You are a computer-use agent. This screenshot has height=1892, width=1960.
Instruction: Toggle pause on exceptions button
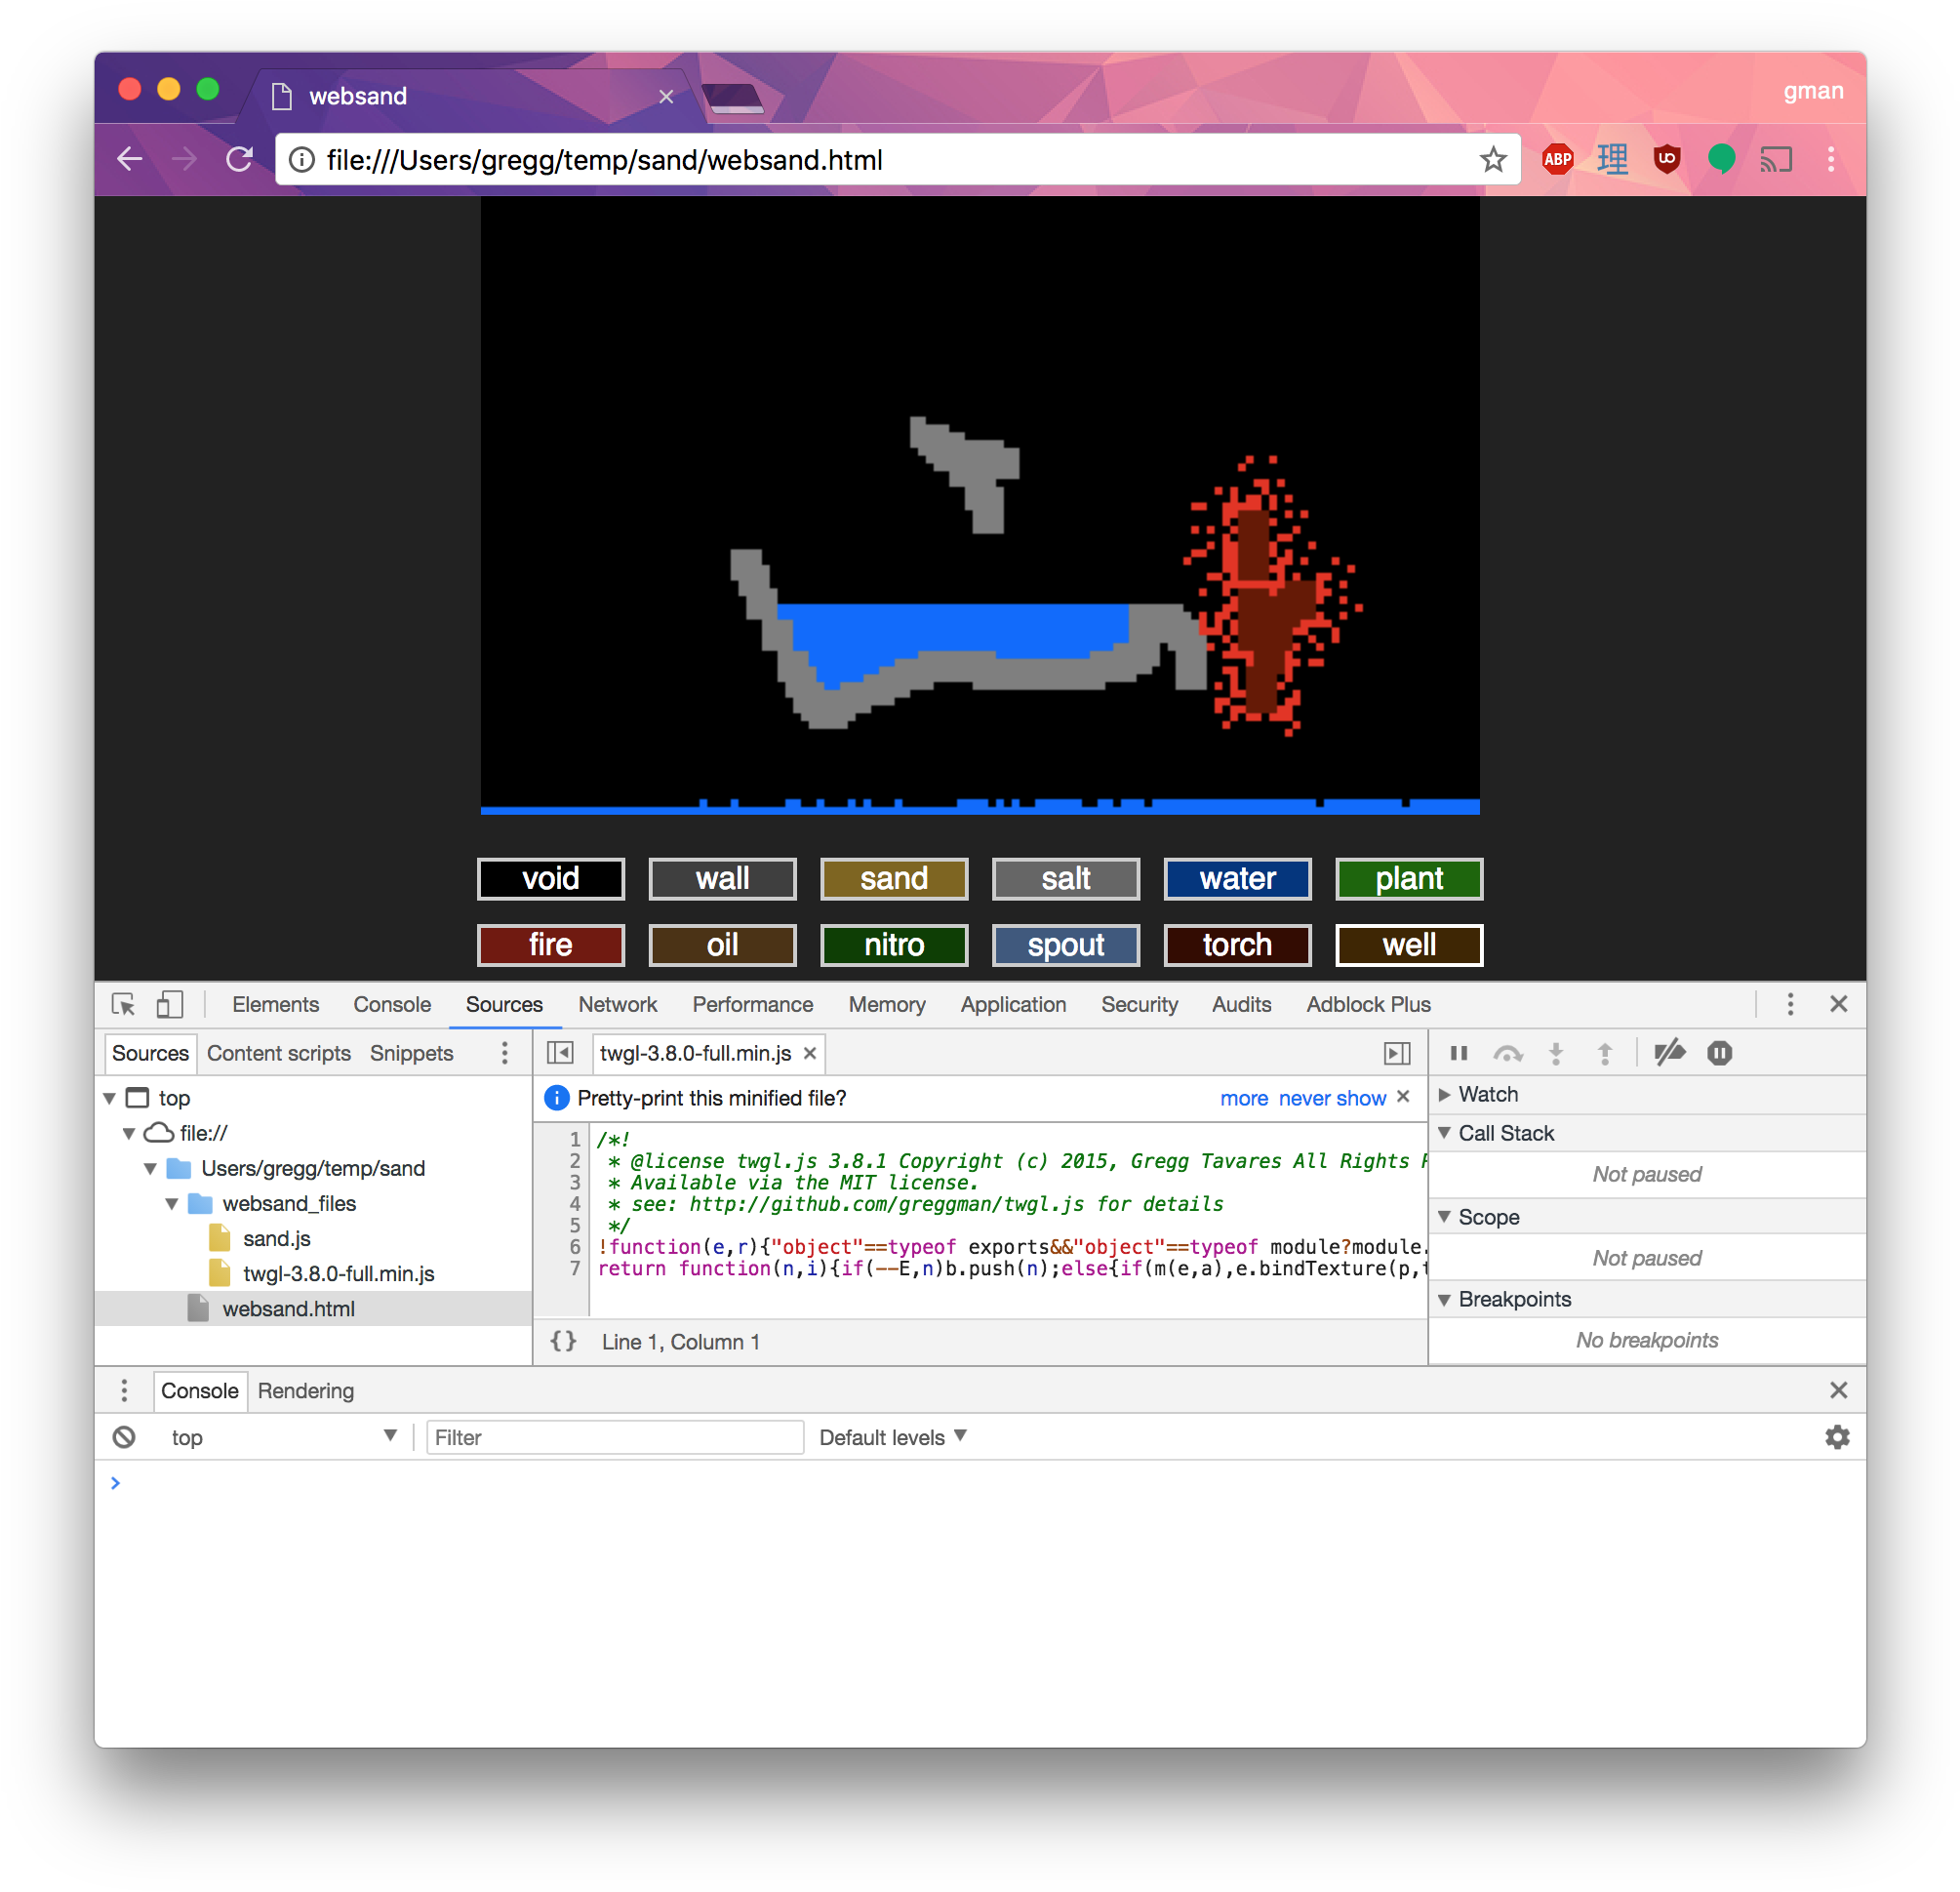[x=1719, y=1053]
